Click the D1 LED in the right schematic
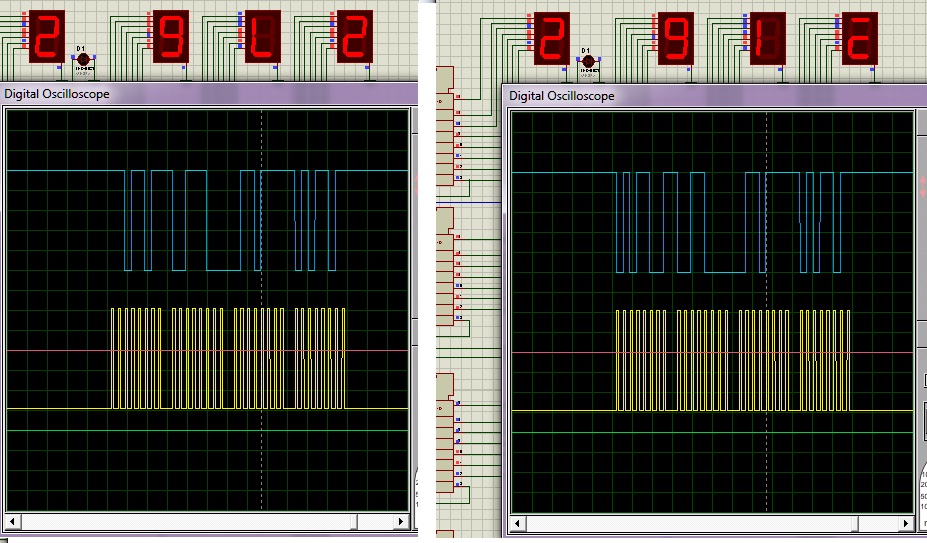The image size is (927, 543). [x=588, y=62]
